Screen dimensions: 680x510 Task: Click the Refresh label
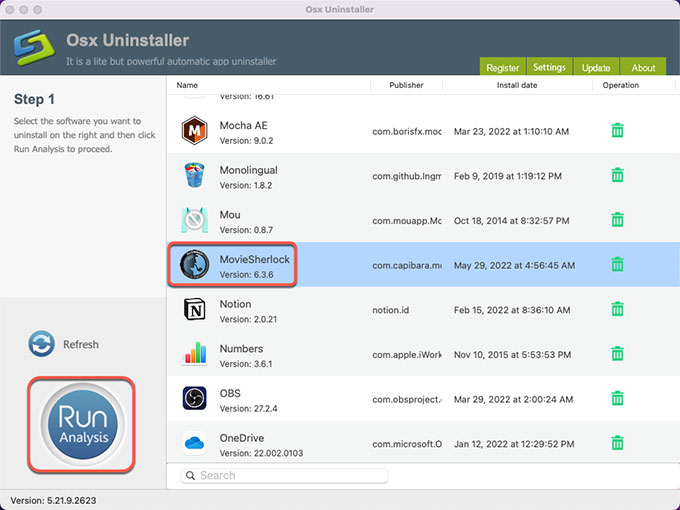tap(81, 344)
